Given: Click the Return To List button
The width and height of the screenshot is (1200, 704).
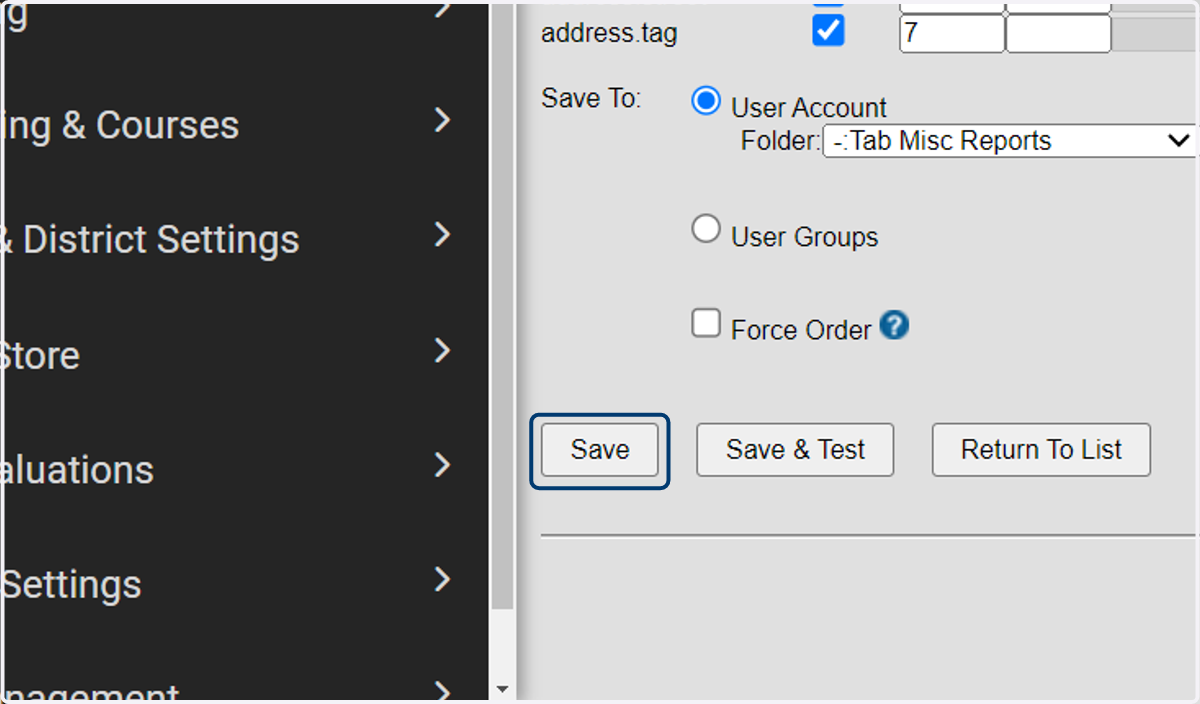Looking at the screenshot, I should [1041, 450].
